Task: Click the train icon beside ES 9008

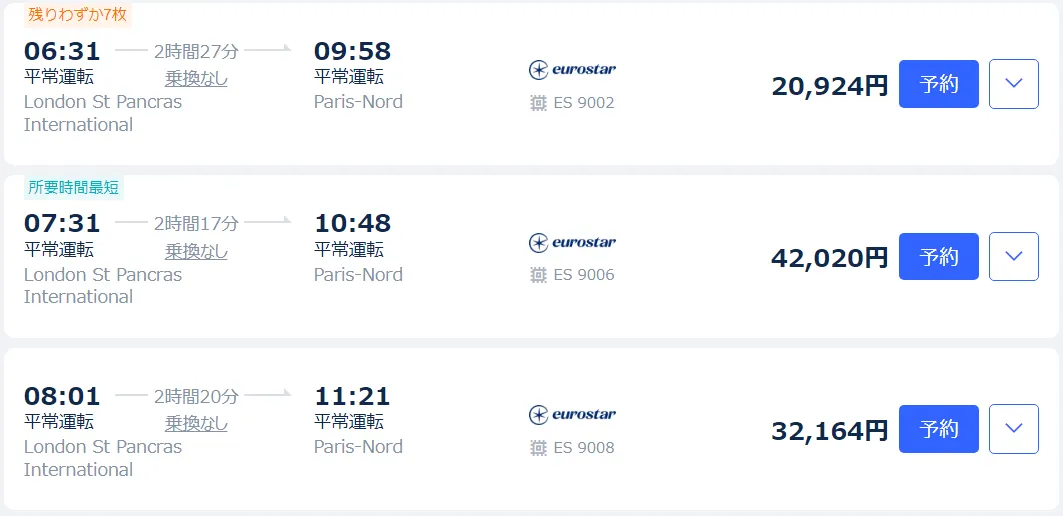Action: (x=539, y=447)
